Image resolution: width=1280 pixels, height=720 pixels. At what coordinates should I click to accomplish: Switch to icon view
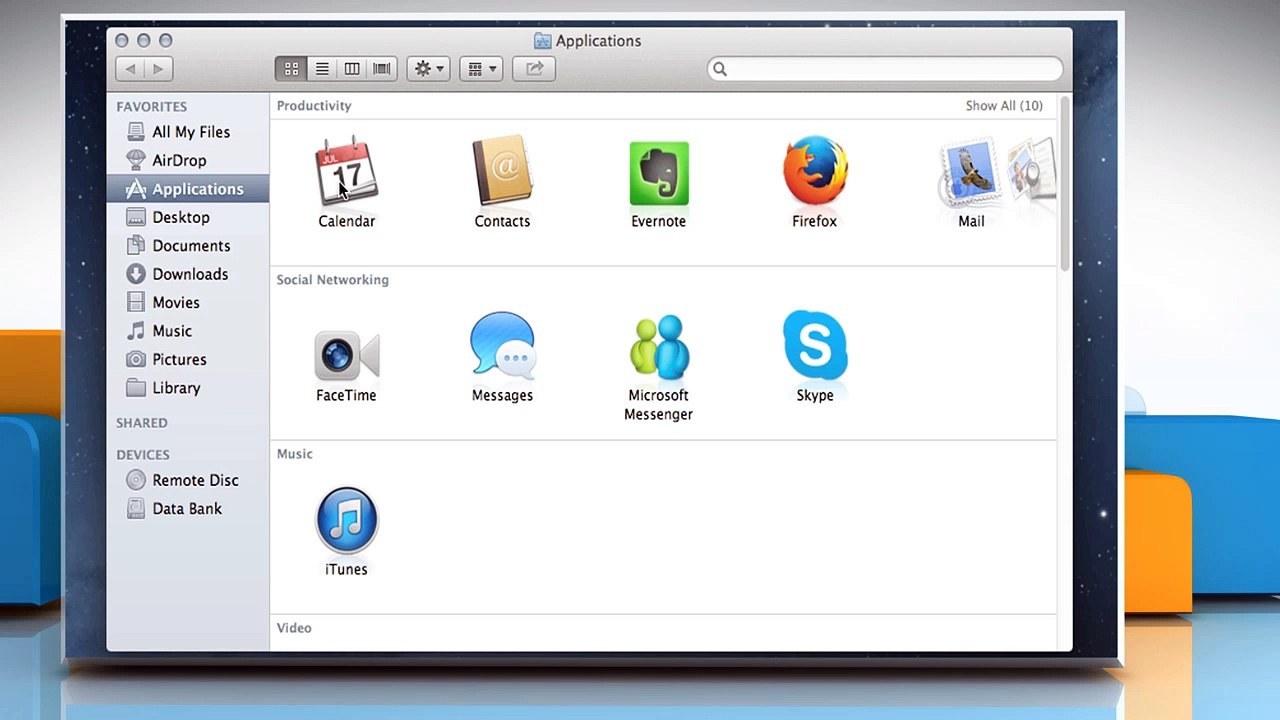291,69
